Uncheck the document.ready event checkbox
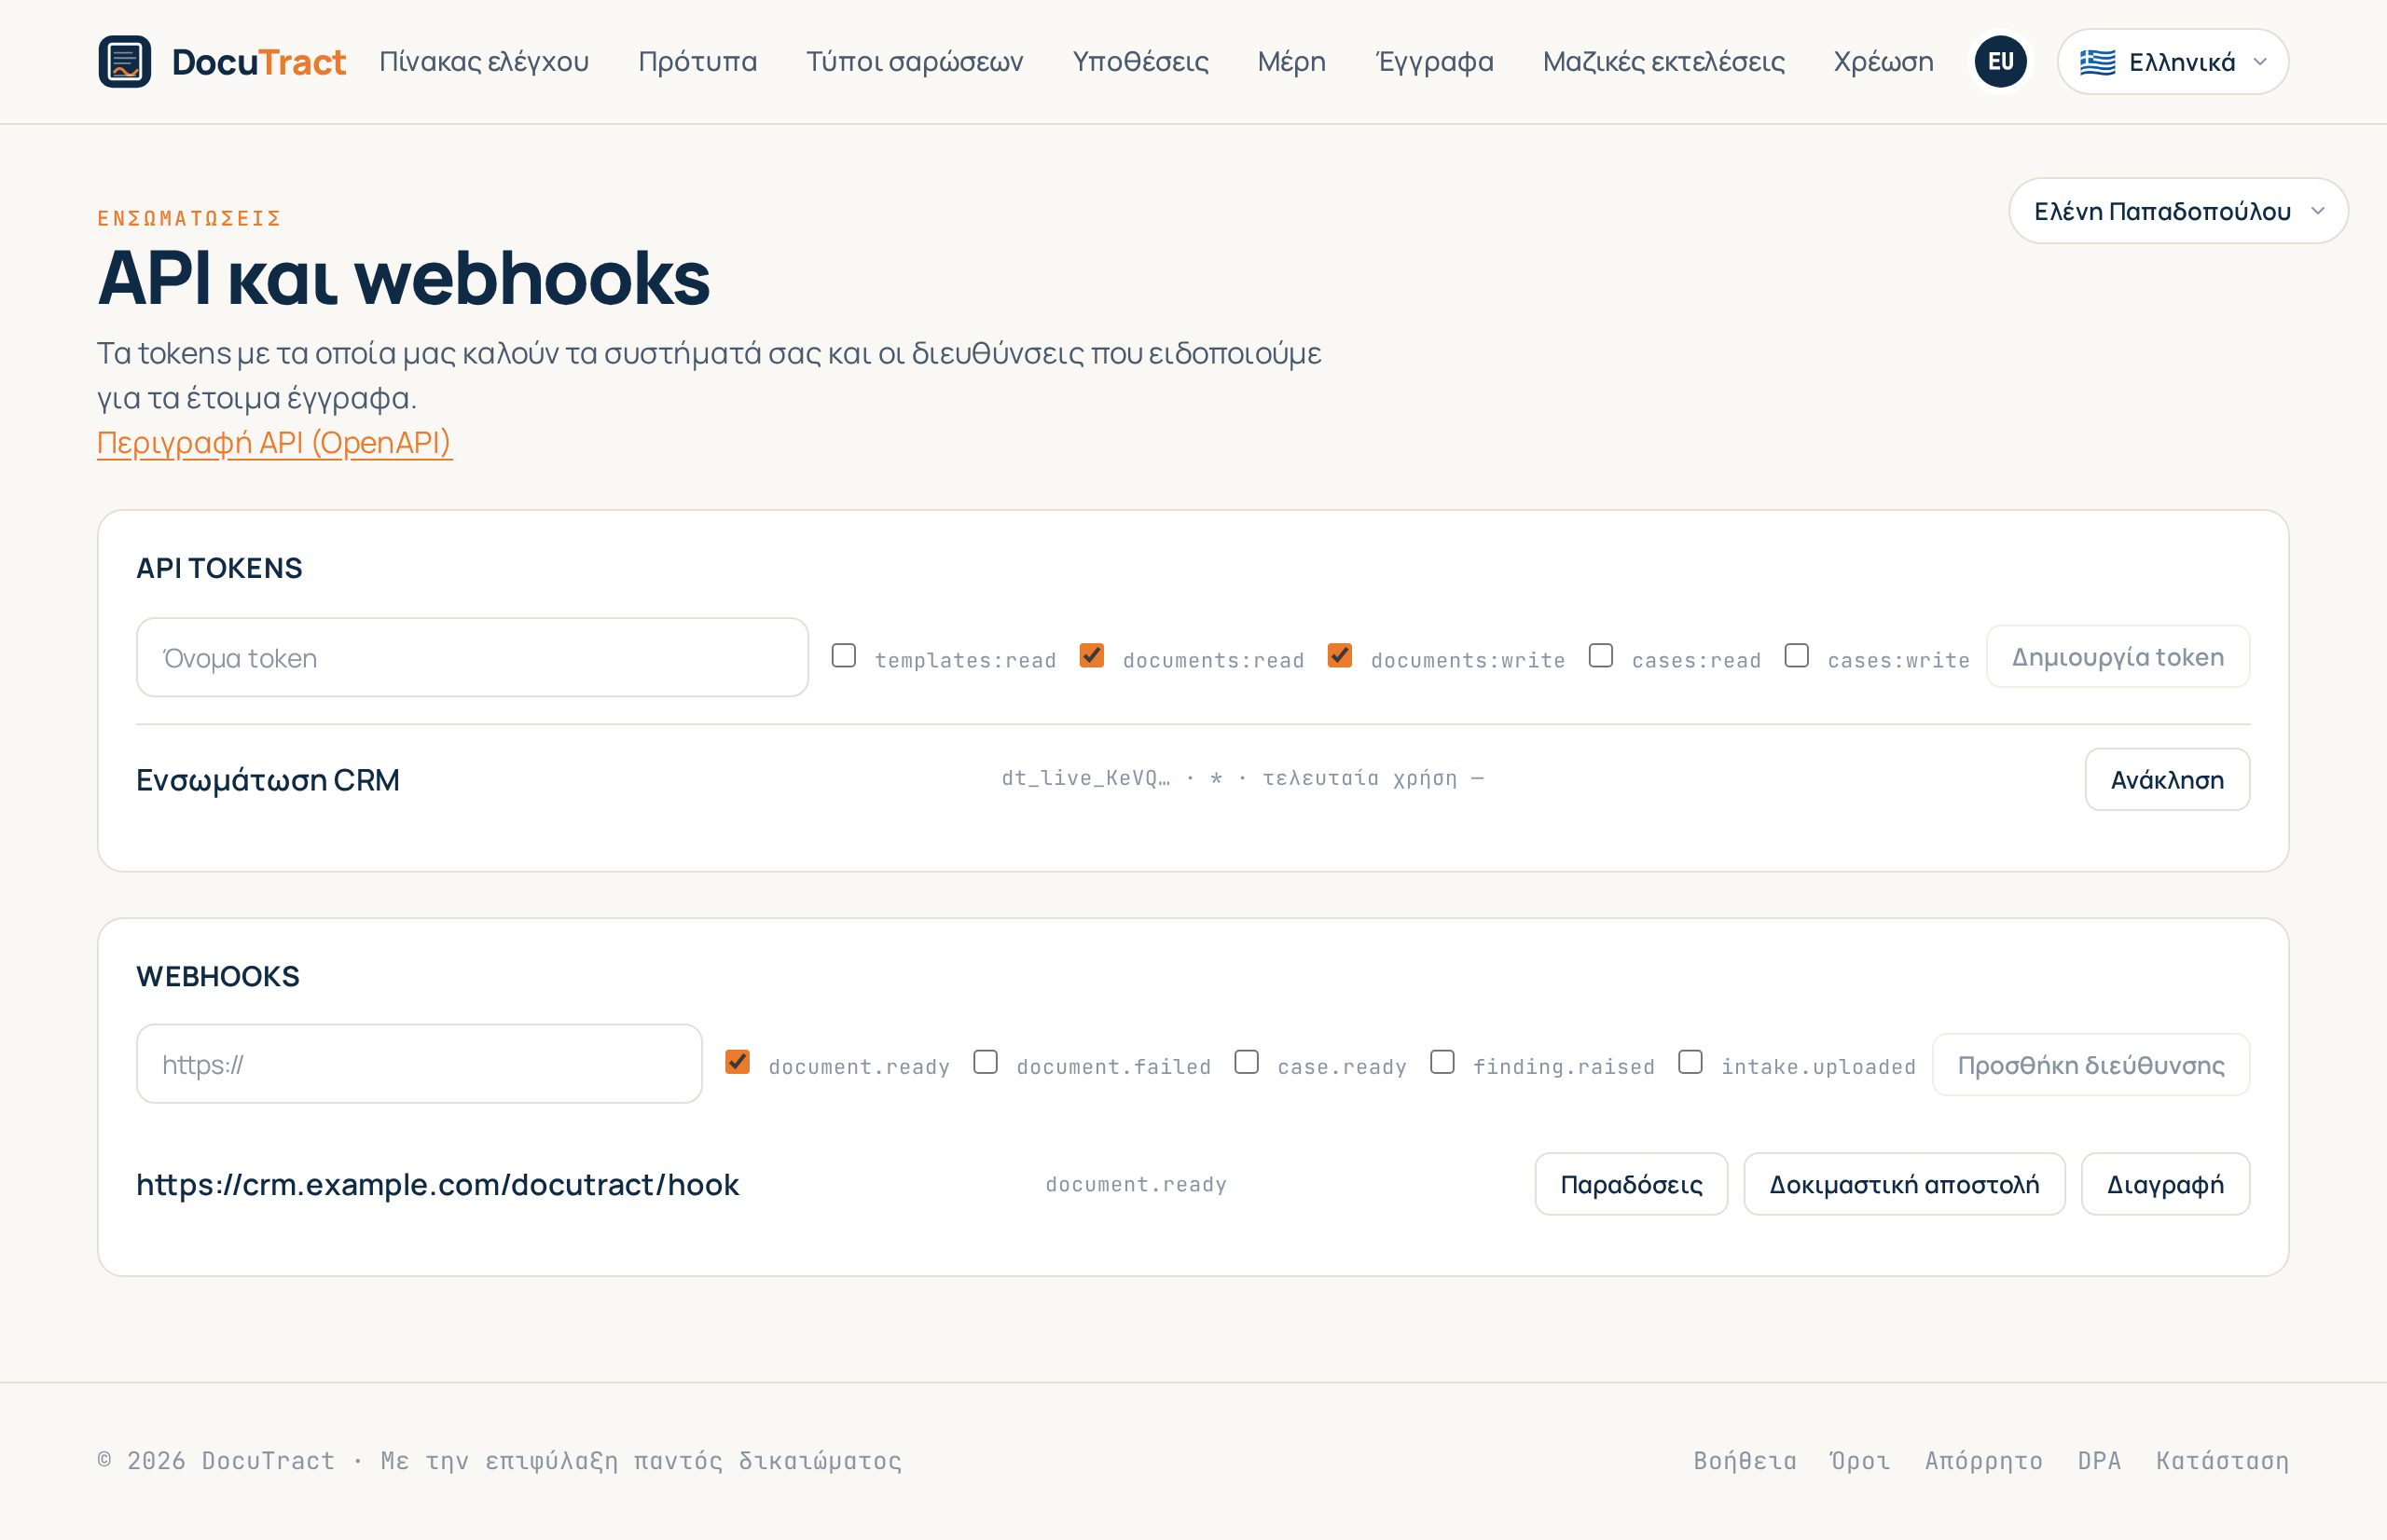The width and height of the screenshot is (2387, 1540). tap(738, 1062)
